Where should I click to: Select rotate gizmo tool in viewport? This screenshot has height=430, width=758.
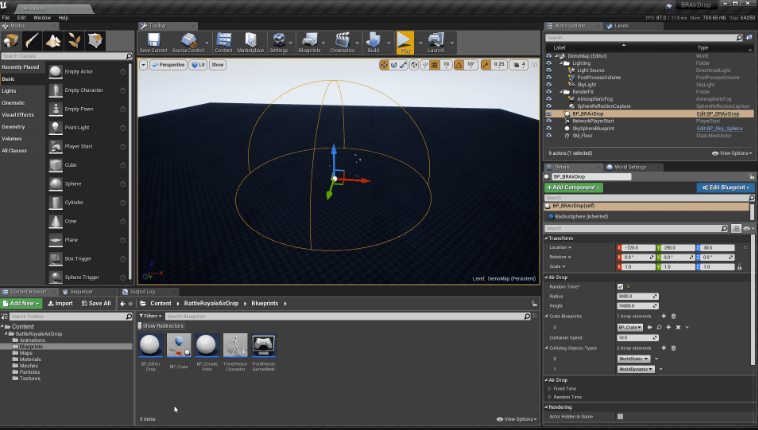click(x=394, y=65)
